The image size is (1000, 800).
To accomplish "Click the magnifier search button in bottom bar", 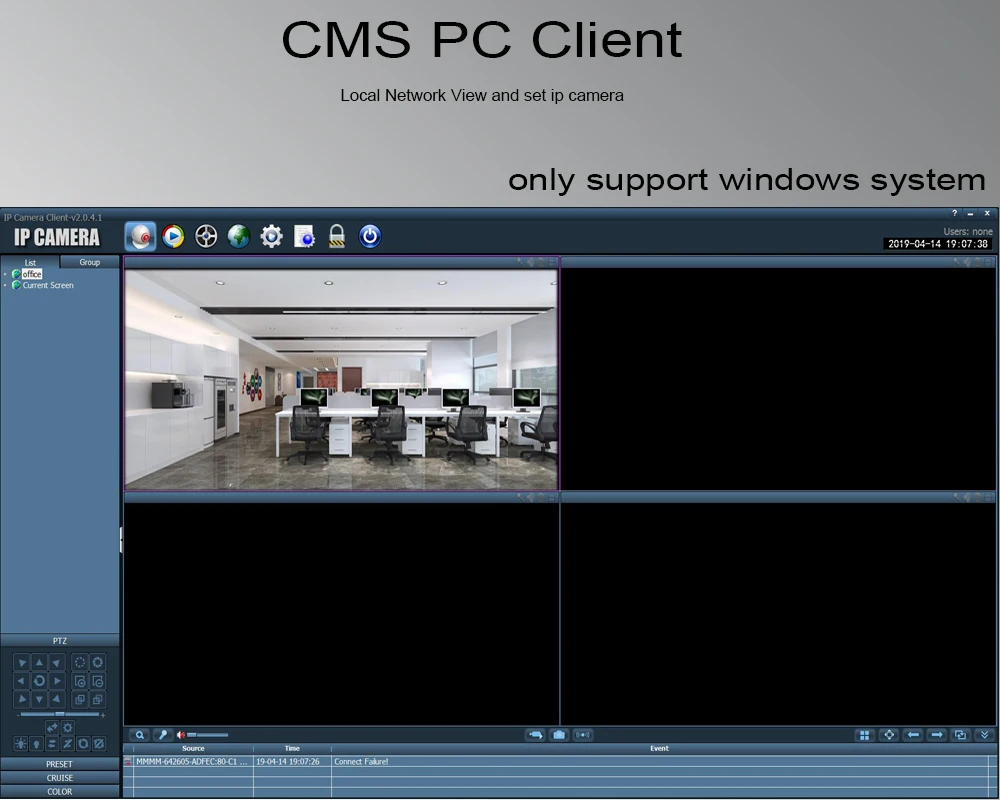I will [139, 735].
